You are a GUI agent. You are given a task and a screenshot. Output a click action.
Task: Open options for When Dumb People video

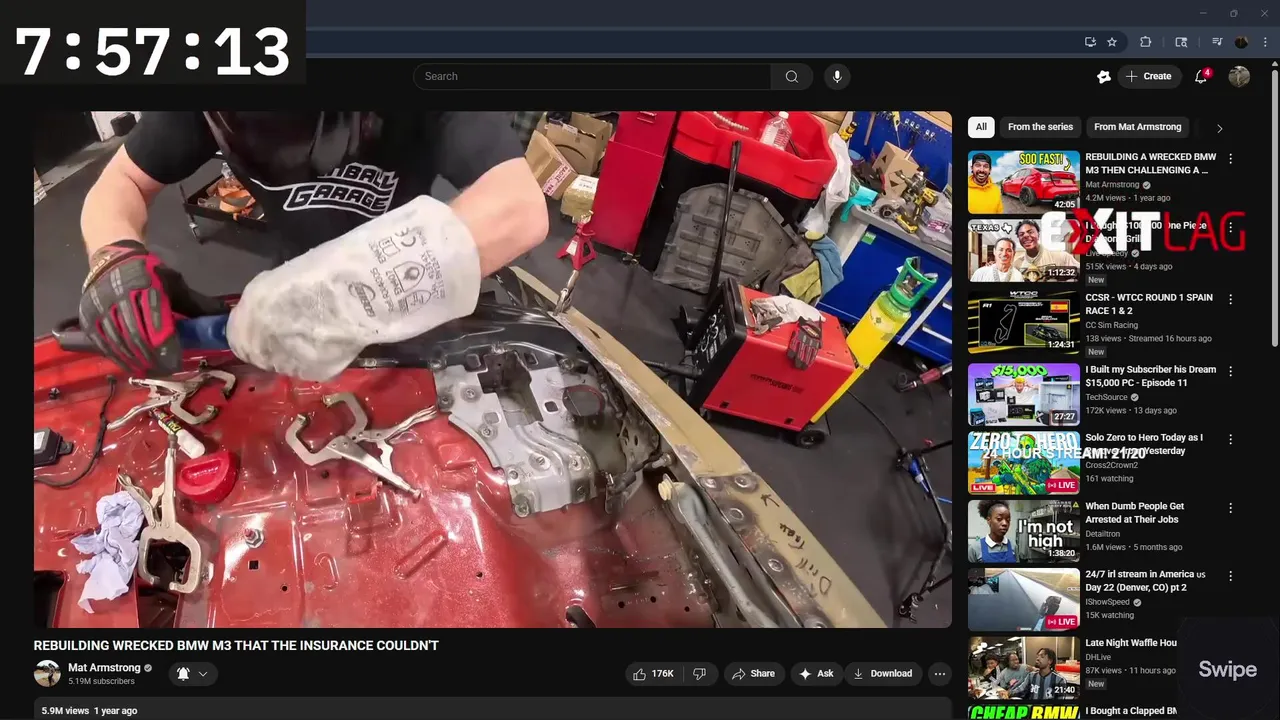point(1230,508)
